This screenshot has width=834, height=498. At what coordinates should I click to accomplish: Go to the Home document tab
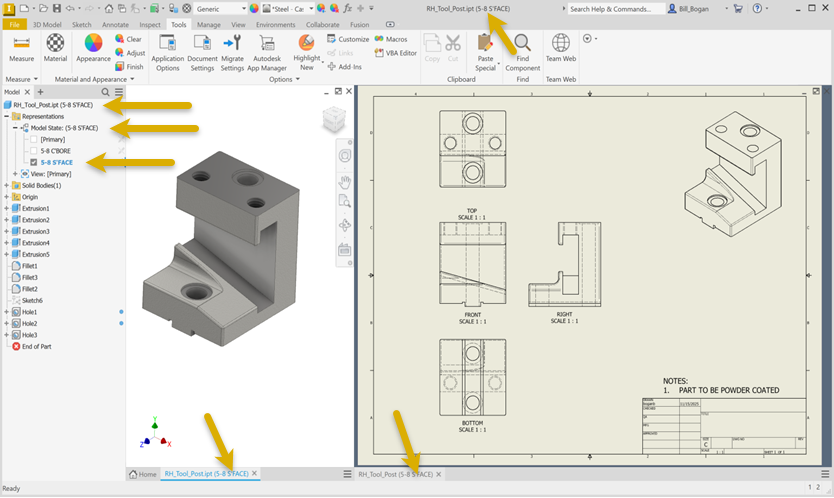(143, 474)
